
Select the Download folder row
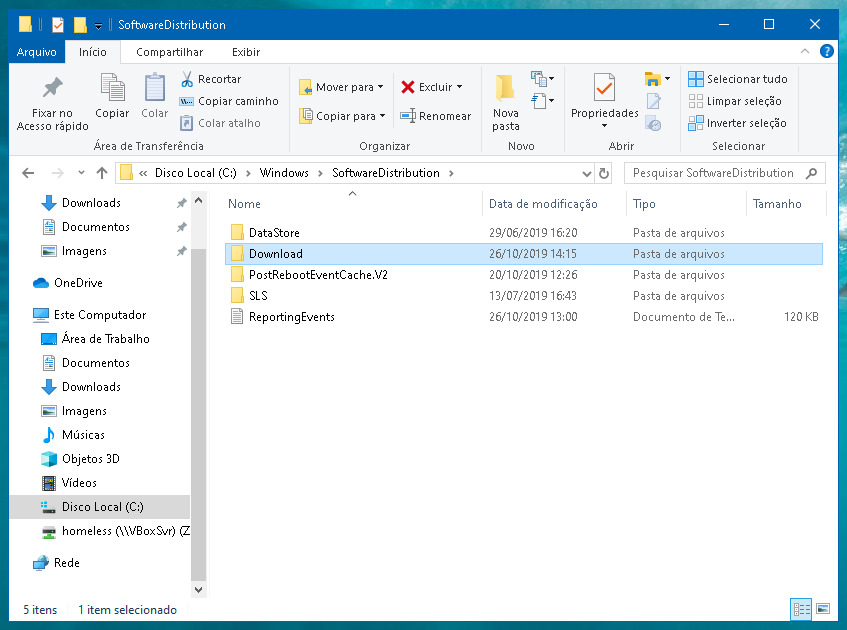[x=523, y=254]
